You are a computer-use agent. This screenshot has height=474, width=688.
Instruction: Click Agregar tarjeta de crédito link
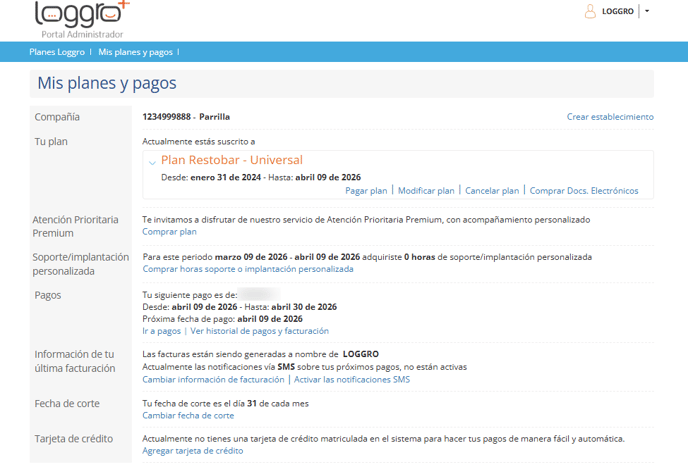193,451
